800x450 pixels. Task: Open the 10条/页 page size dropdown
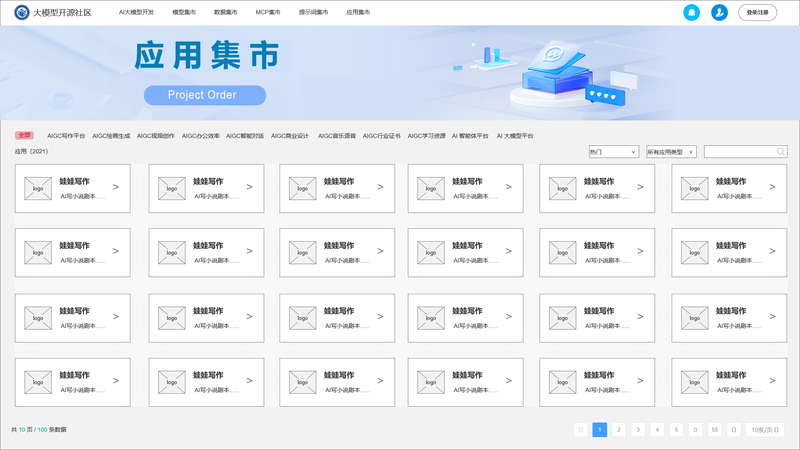766,429
